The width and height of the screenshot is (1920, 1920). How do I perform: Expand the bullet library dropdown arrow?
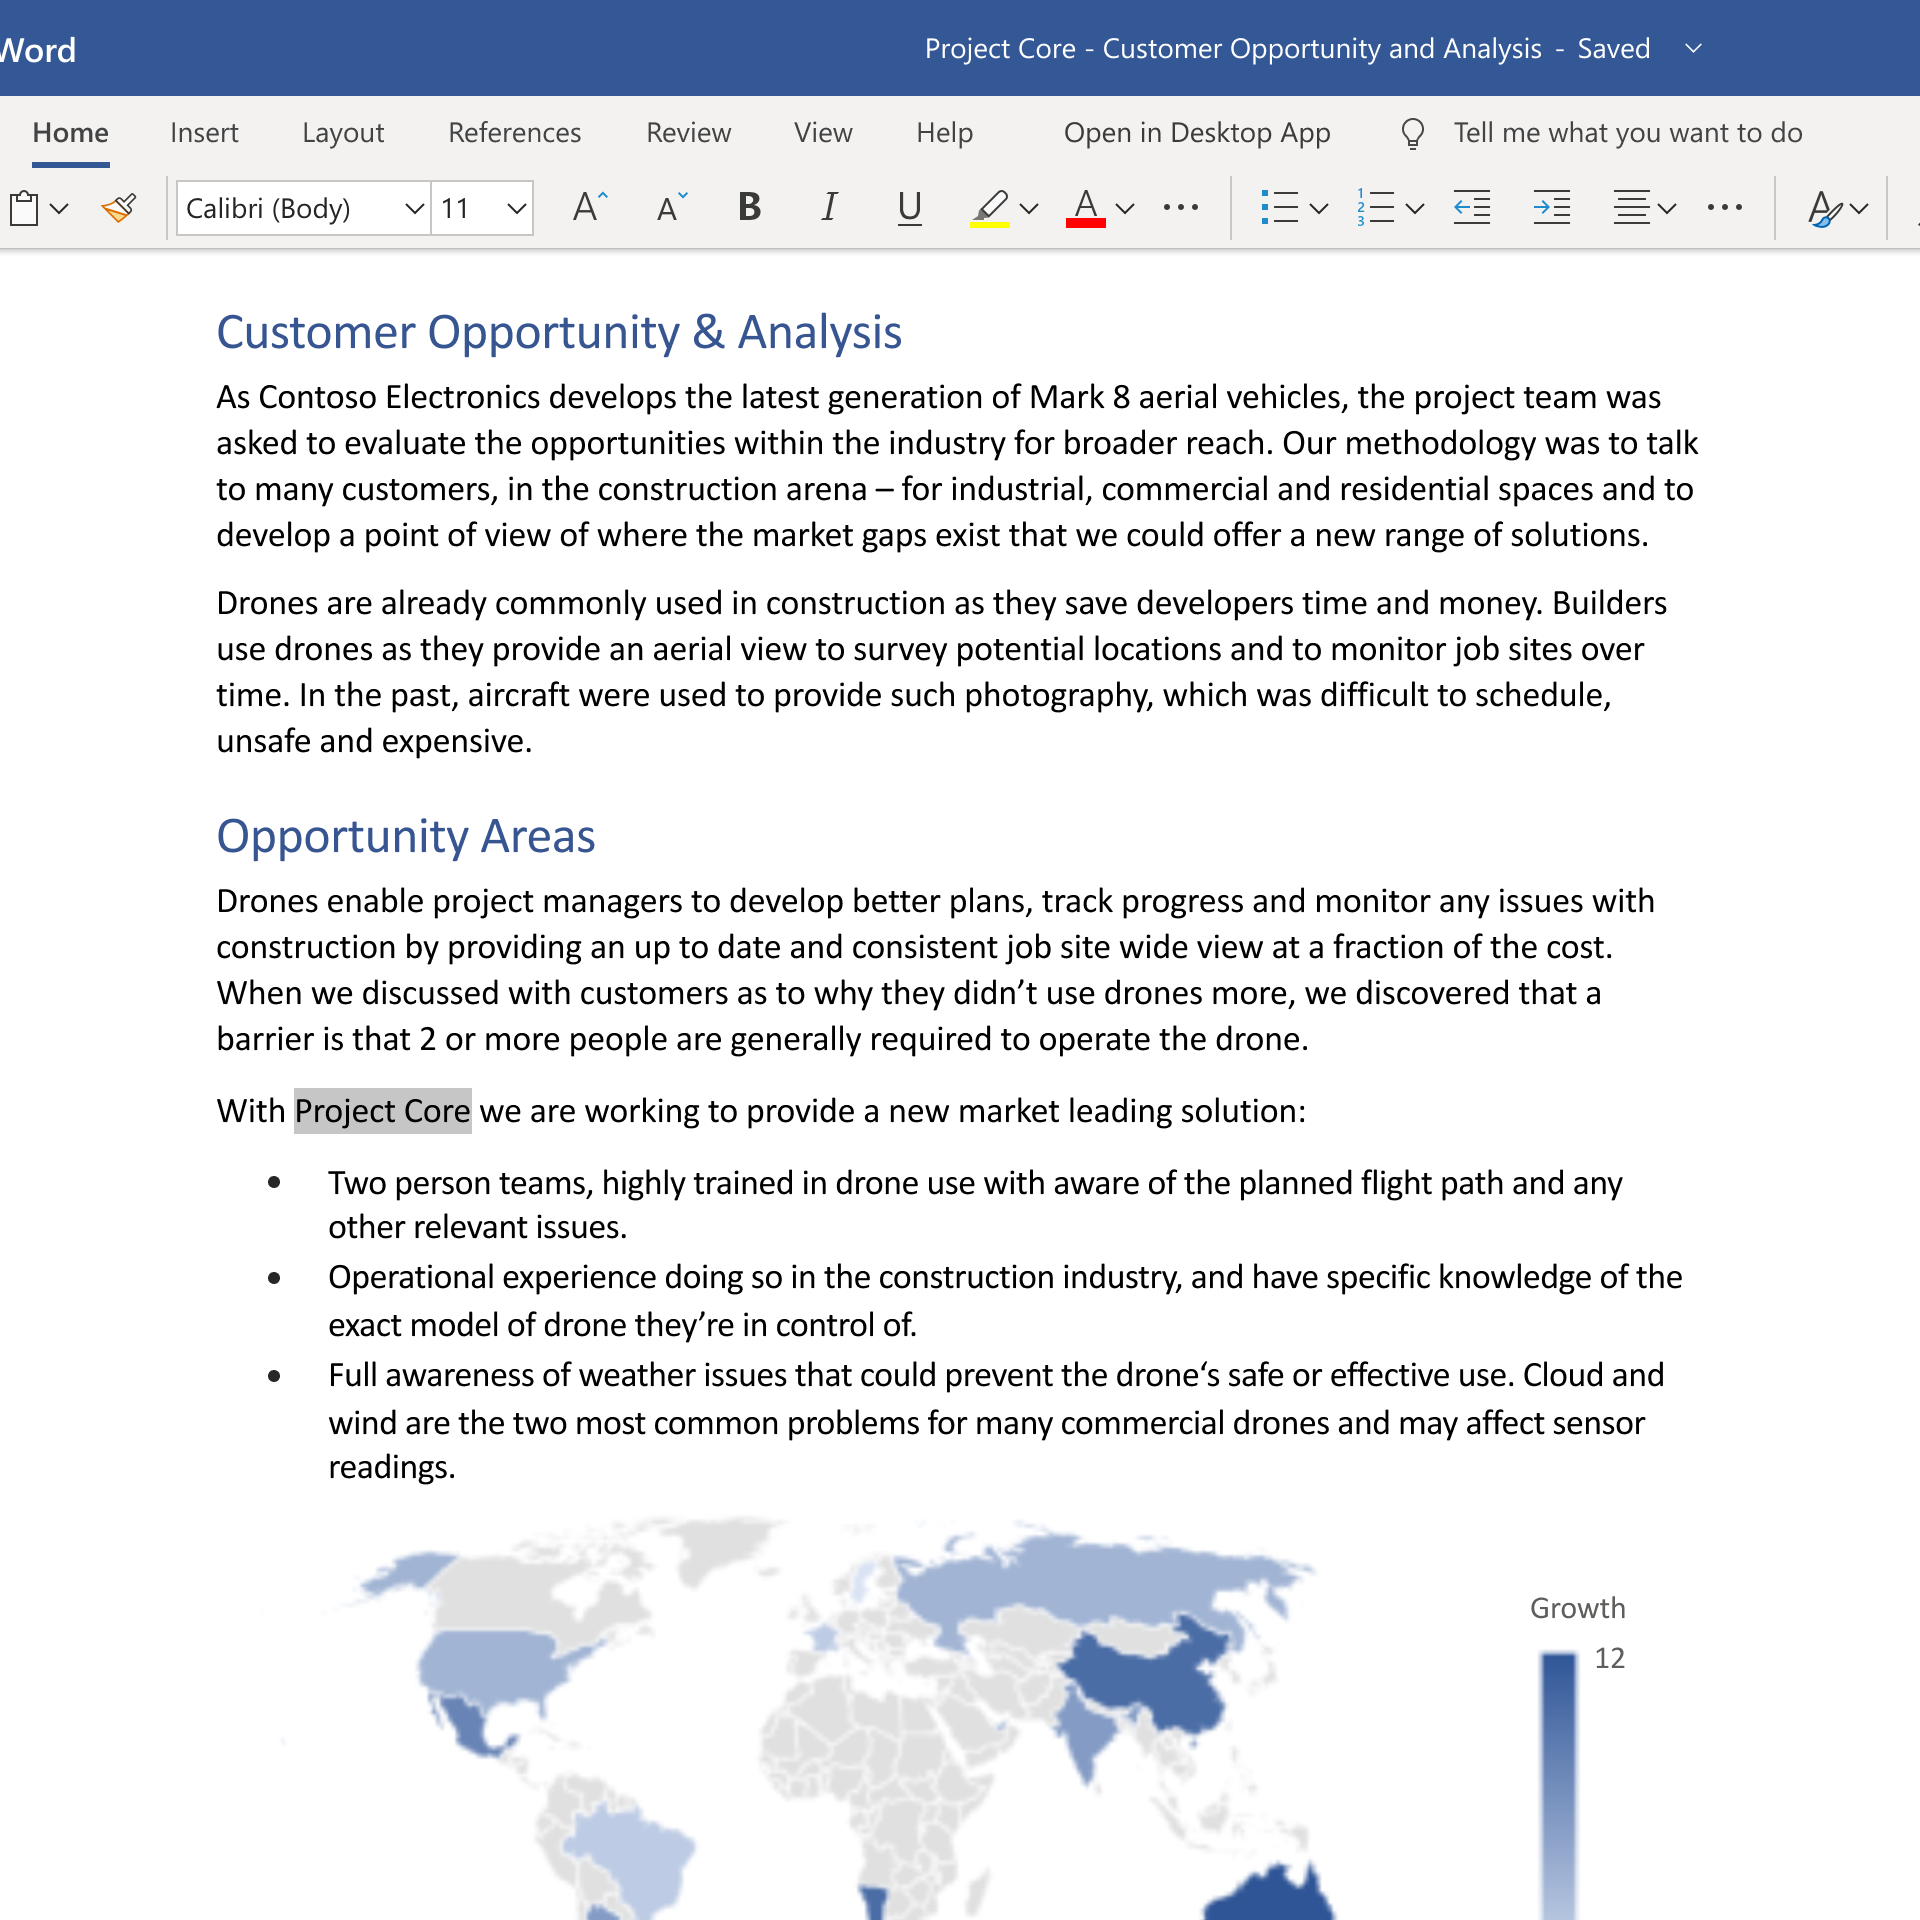tap(1319, 209)
